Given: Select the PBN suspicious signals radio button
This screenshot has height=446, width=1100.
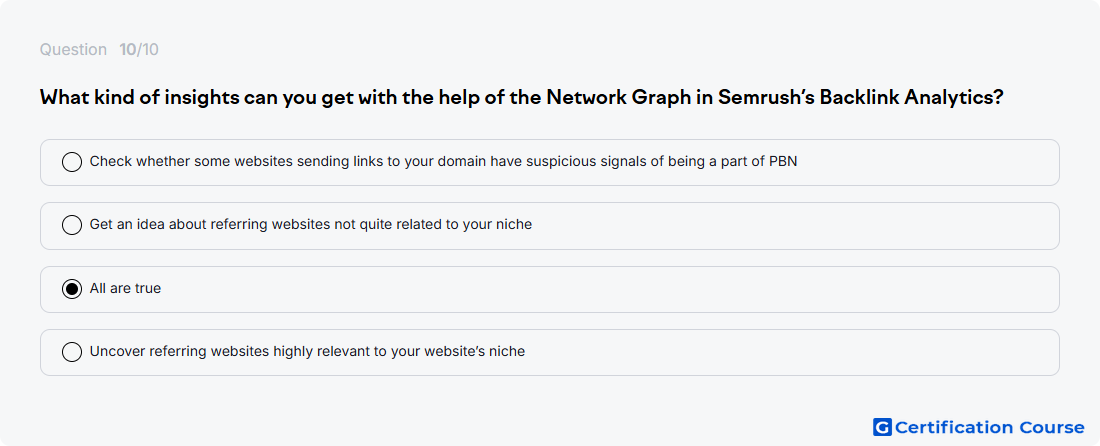Looking at the screenshot, I should point(72,162).
